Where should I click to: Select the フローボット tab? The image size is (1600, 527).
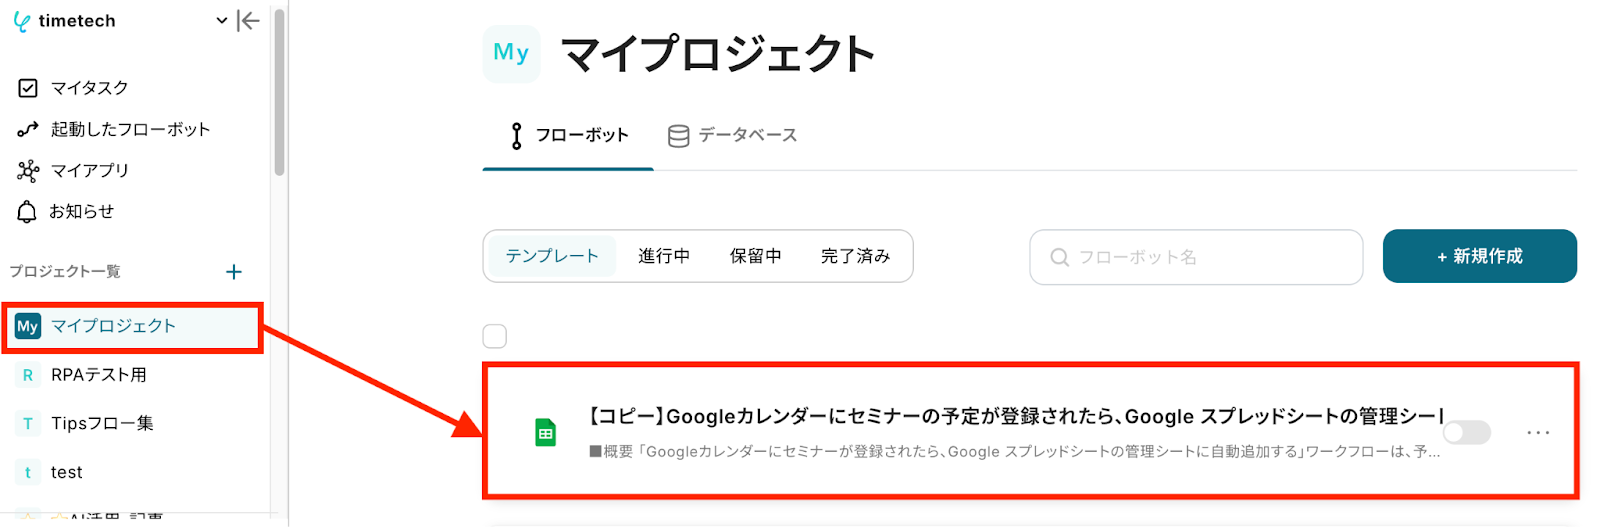point(569,136)
